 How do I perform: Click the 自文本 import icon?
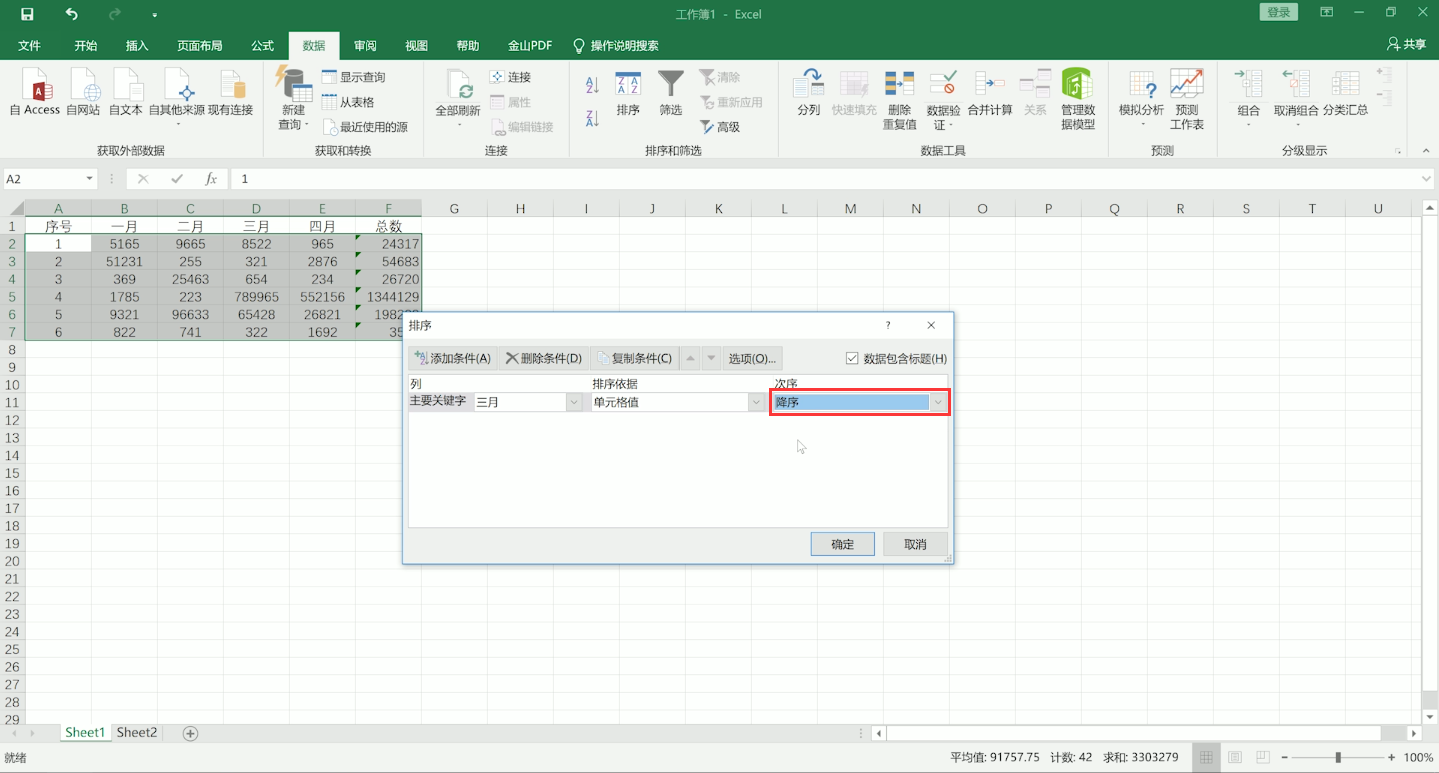(x=126, y=93)
